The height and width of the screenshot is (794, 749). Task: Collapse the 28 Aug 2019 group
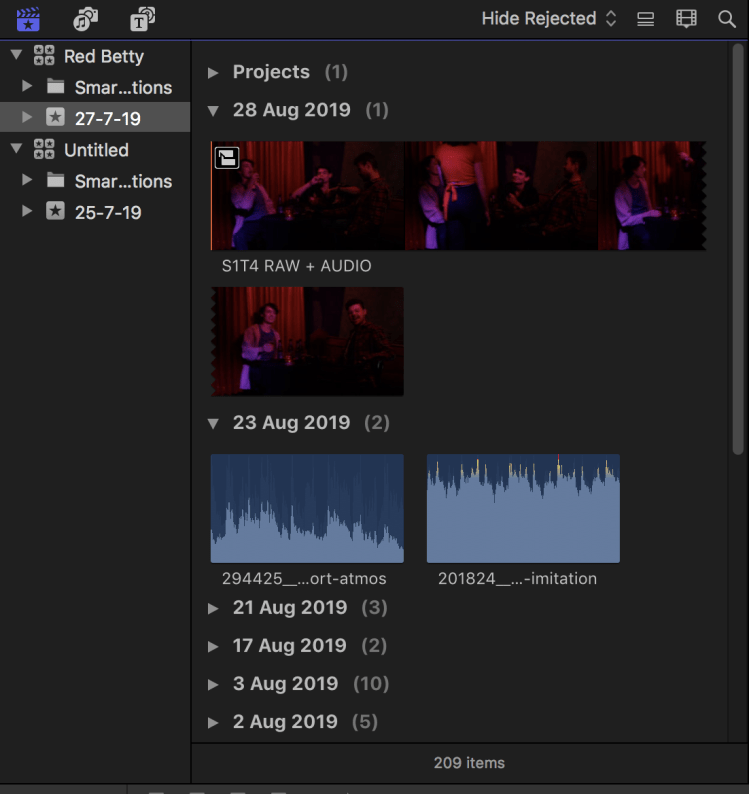[213, 110]
